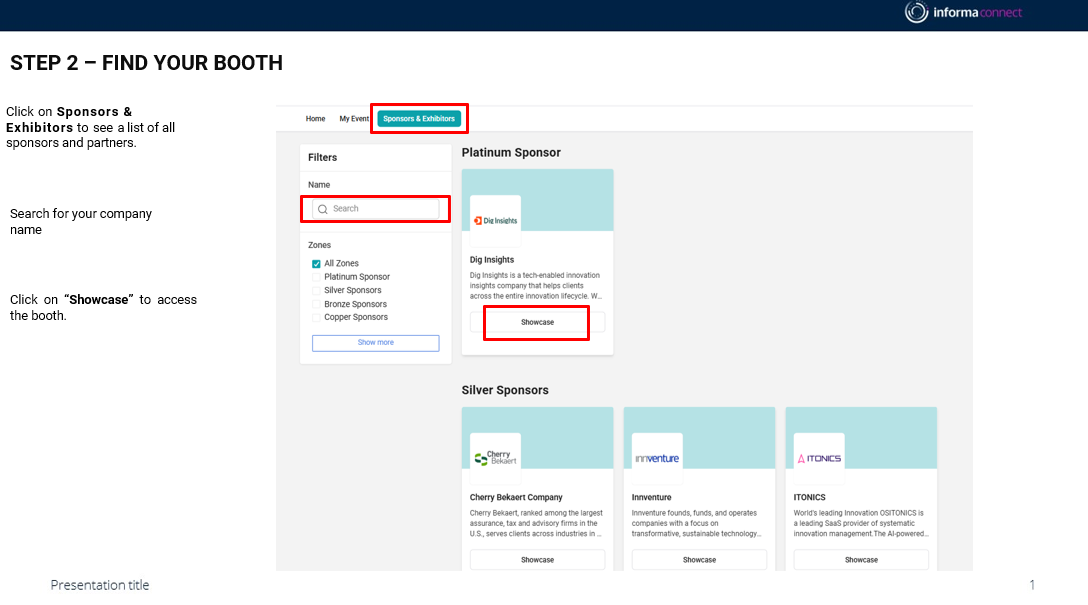The image size is (1088, 605).
Task: Open Innventure's Showcase booth
Action: point(699,560)
